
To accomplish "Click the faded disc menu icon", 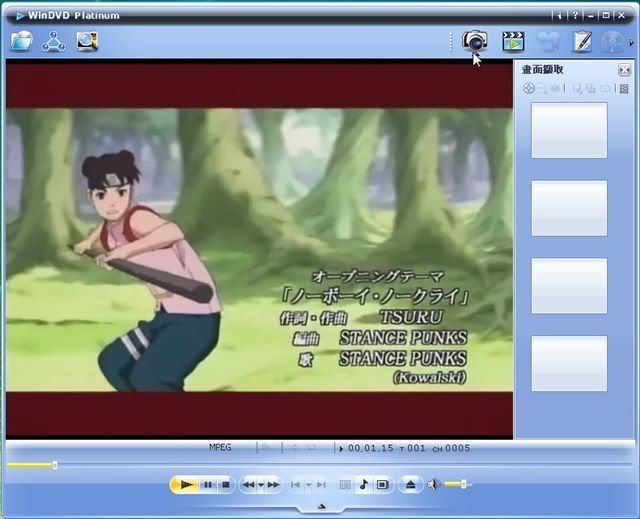I will [345, 485].
